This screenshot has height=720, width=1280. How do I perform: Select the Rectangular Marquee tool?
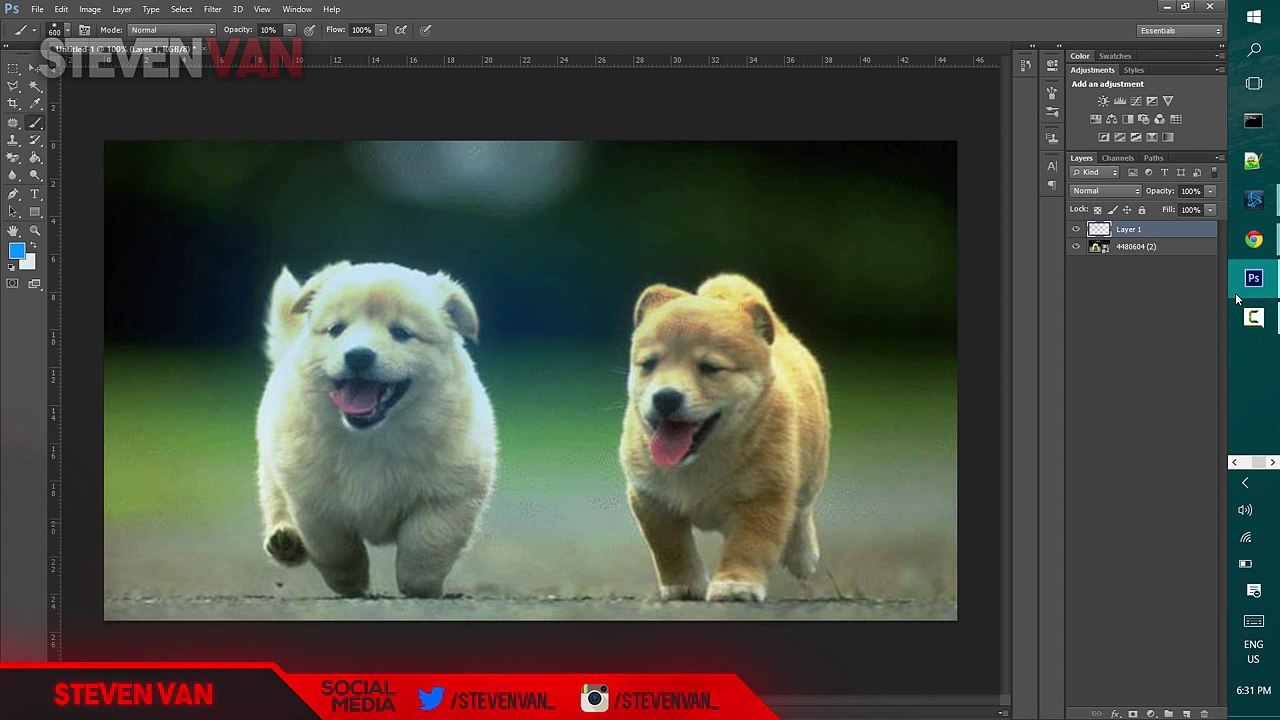(x=13, y=68)
